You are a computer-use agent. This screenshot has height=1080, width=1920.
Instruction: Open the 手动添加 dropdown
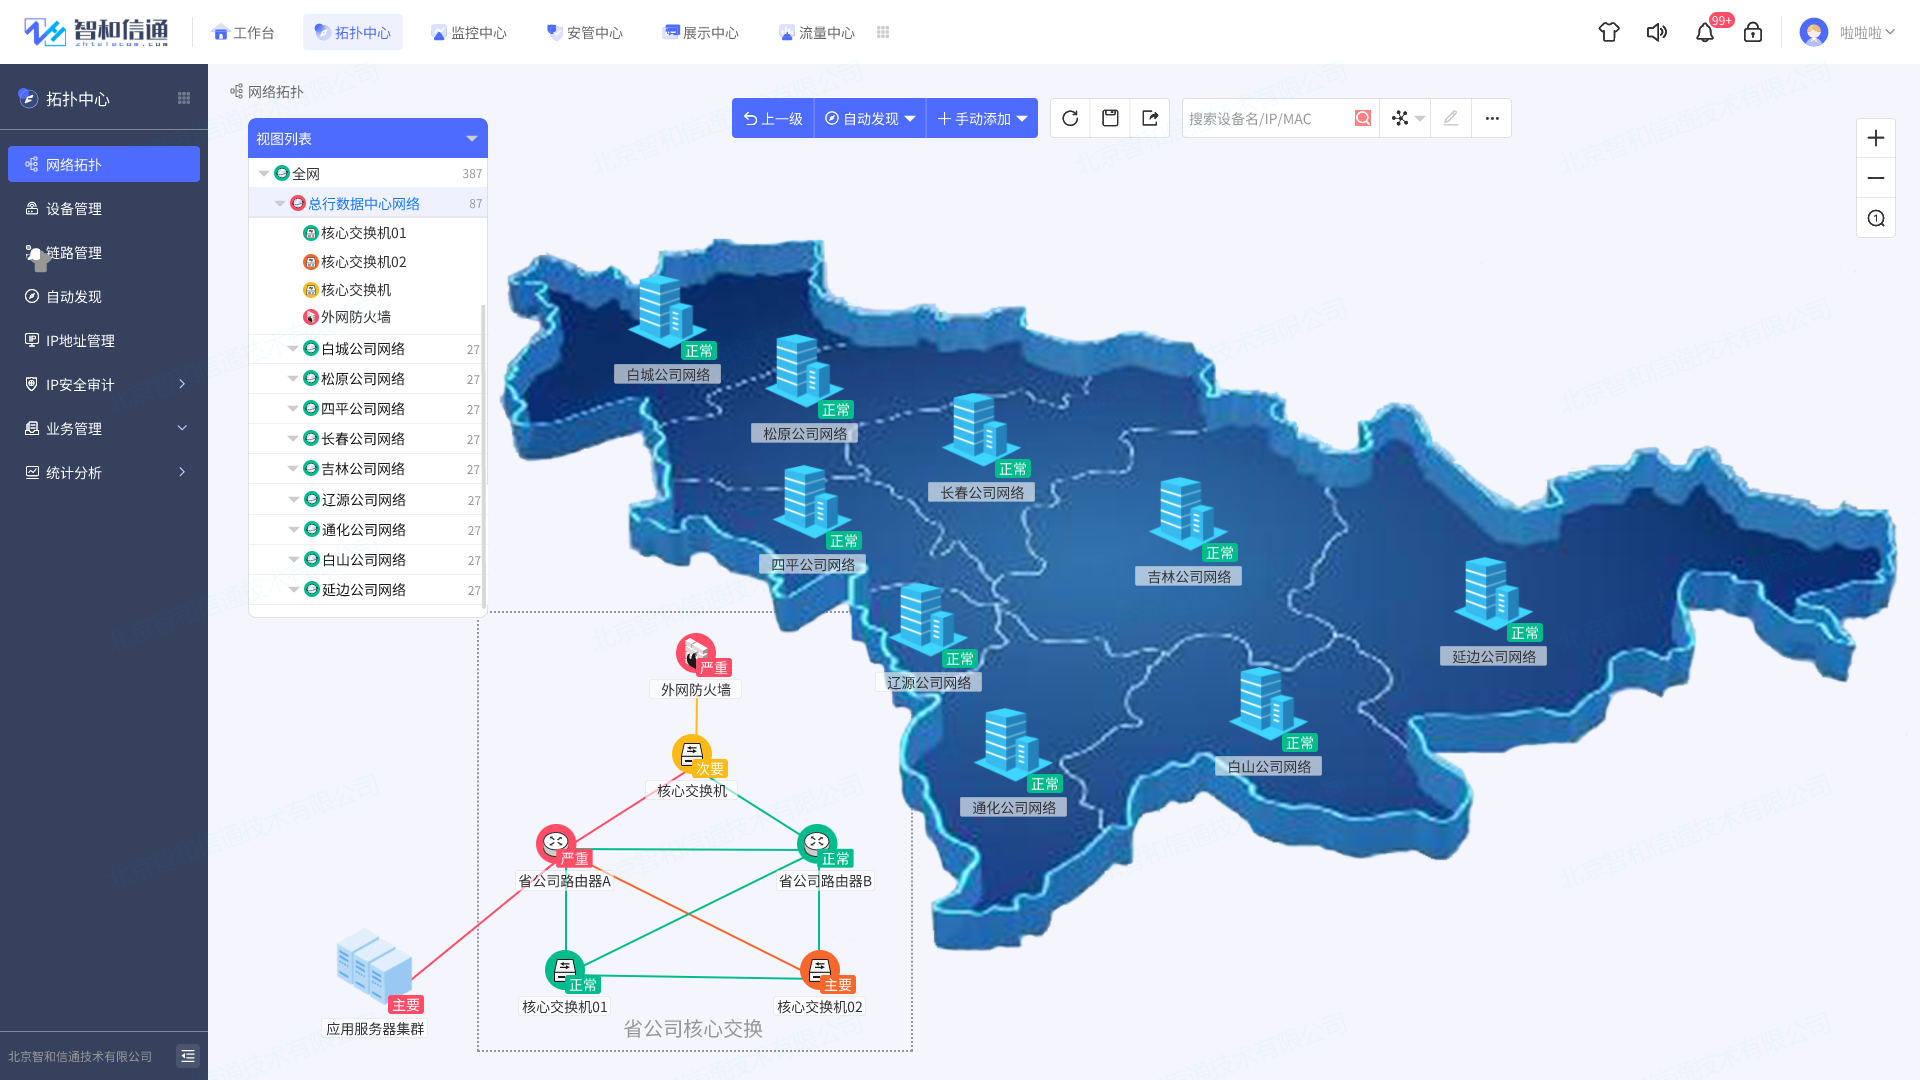pyautogui.click(x=982, y=118)
